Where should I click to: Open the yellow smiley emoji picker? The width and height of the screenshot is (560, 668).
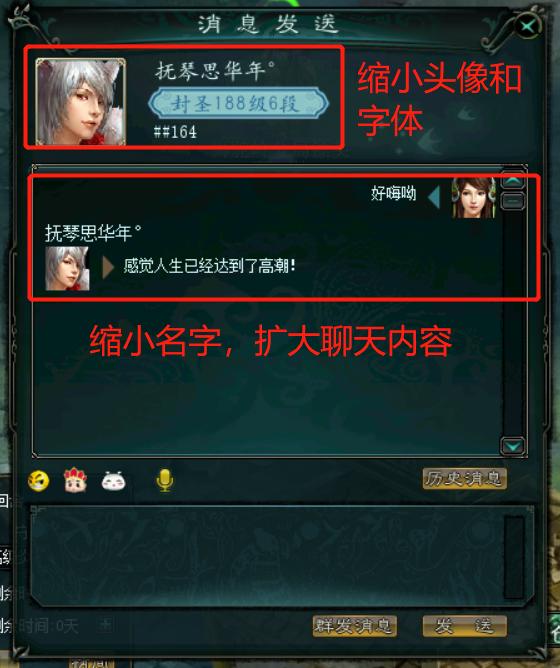click(38, 481)
